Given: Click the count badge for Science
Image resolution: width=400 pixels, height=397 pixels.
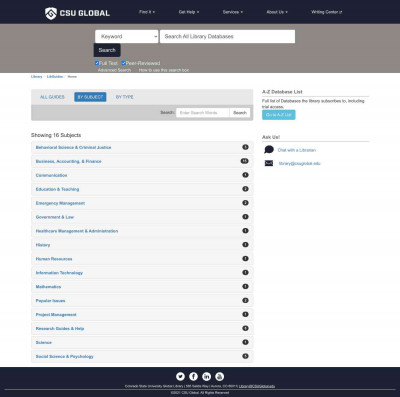Looking at the screenshot, I should point(245,342).
